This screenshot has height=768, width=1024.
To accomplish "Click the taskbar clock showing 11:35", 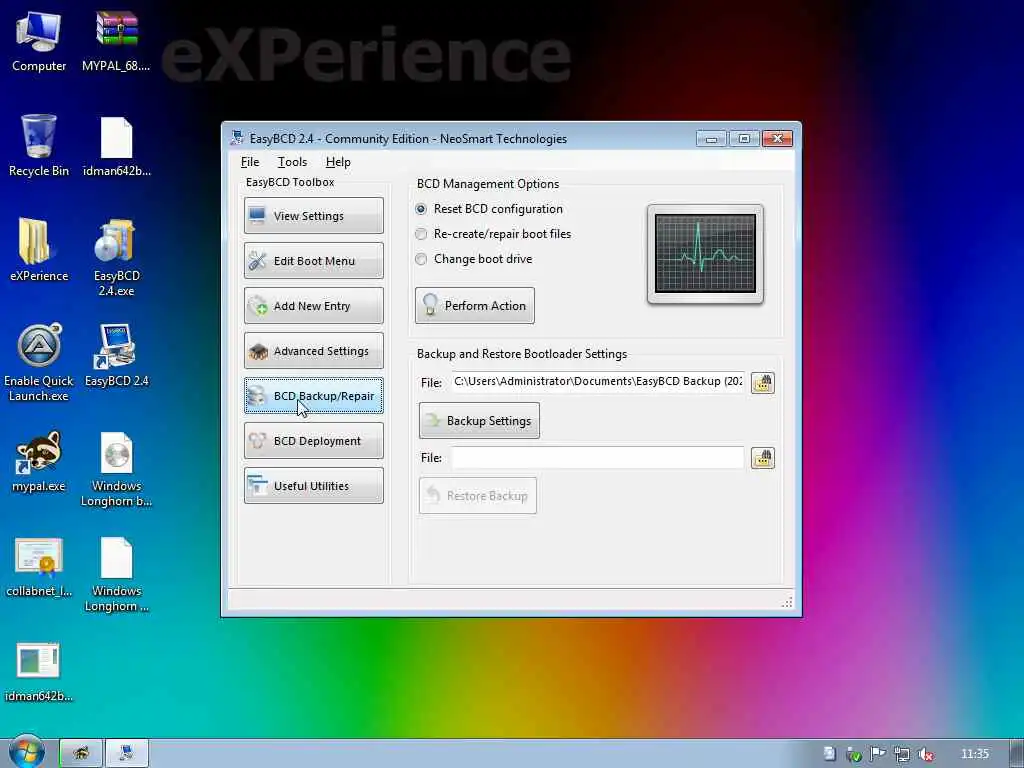I will click(x=974, y=754).
